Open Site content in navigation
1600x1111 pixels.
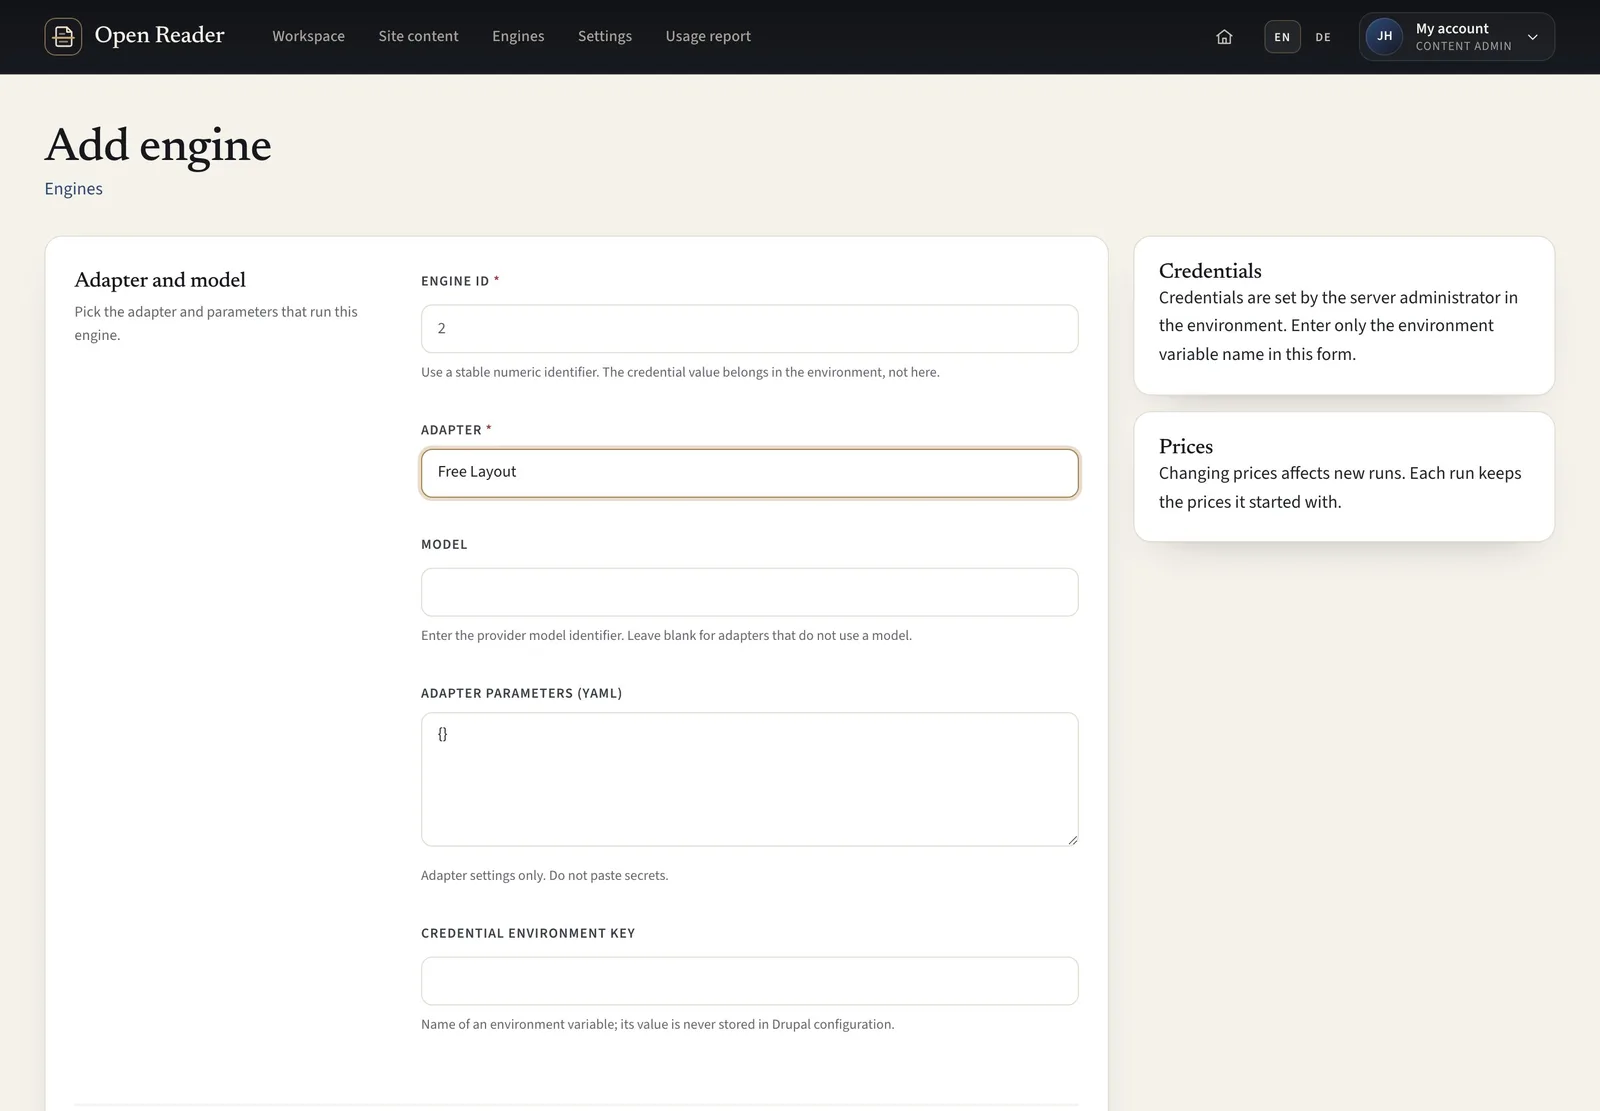[418, 36]
